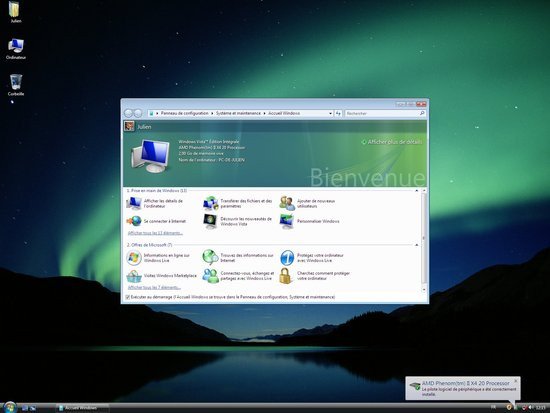Image resolution: width=550 pixels, height=413 pixels.
Task: Click Protégez votre ordinateur avec Windows Live text
Action: coord(320,258)
